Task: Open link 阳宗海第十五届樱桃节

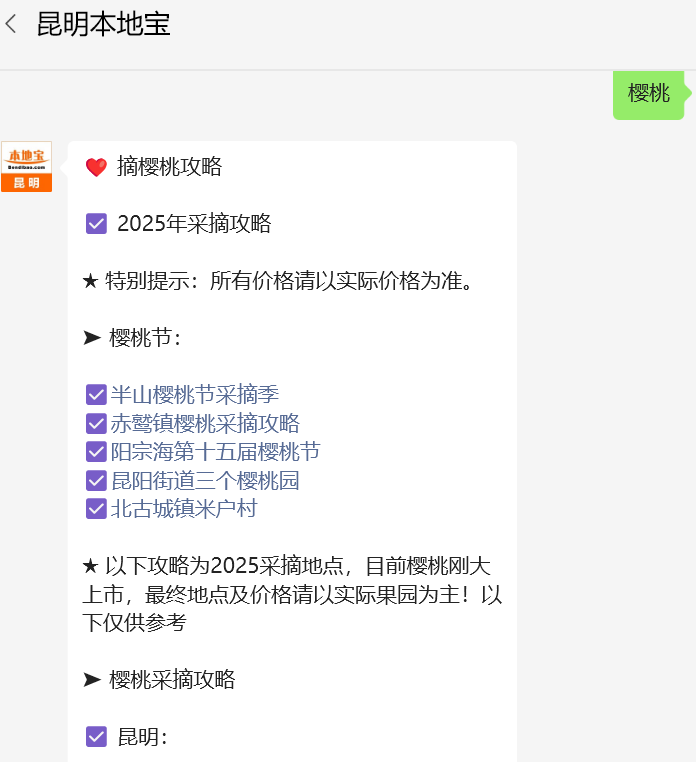Action: (x=215, y=451)
